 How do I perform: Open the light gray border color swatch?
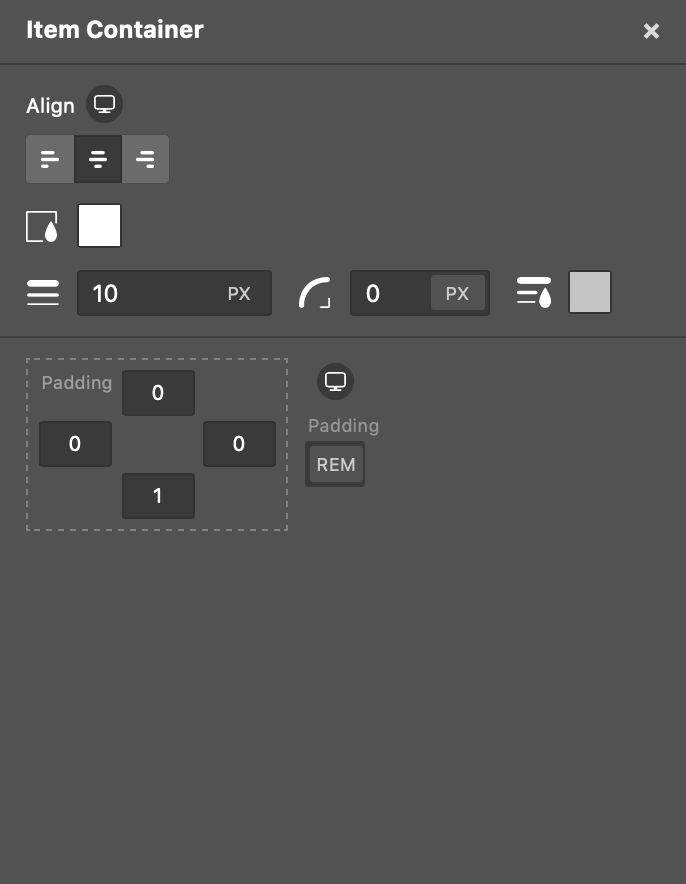(x=590, y=292)
